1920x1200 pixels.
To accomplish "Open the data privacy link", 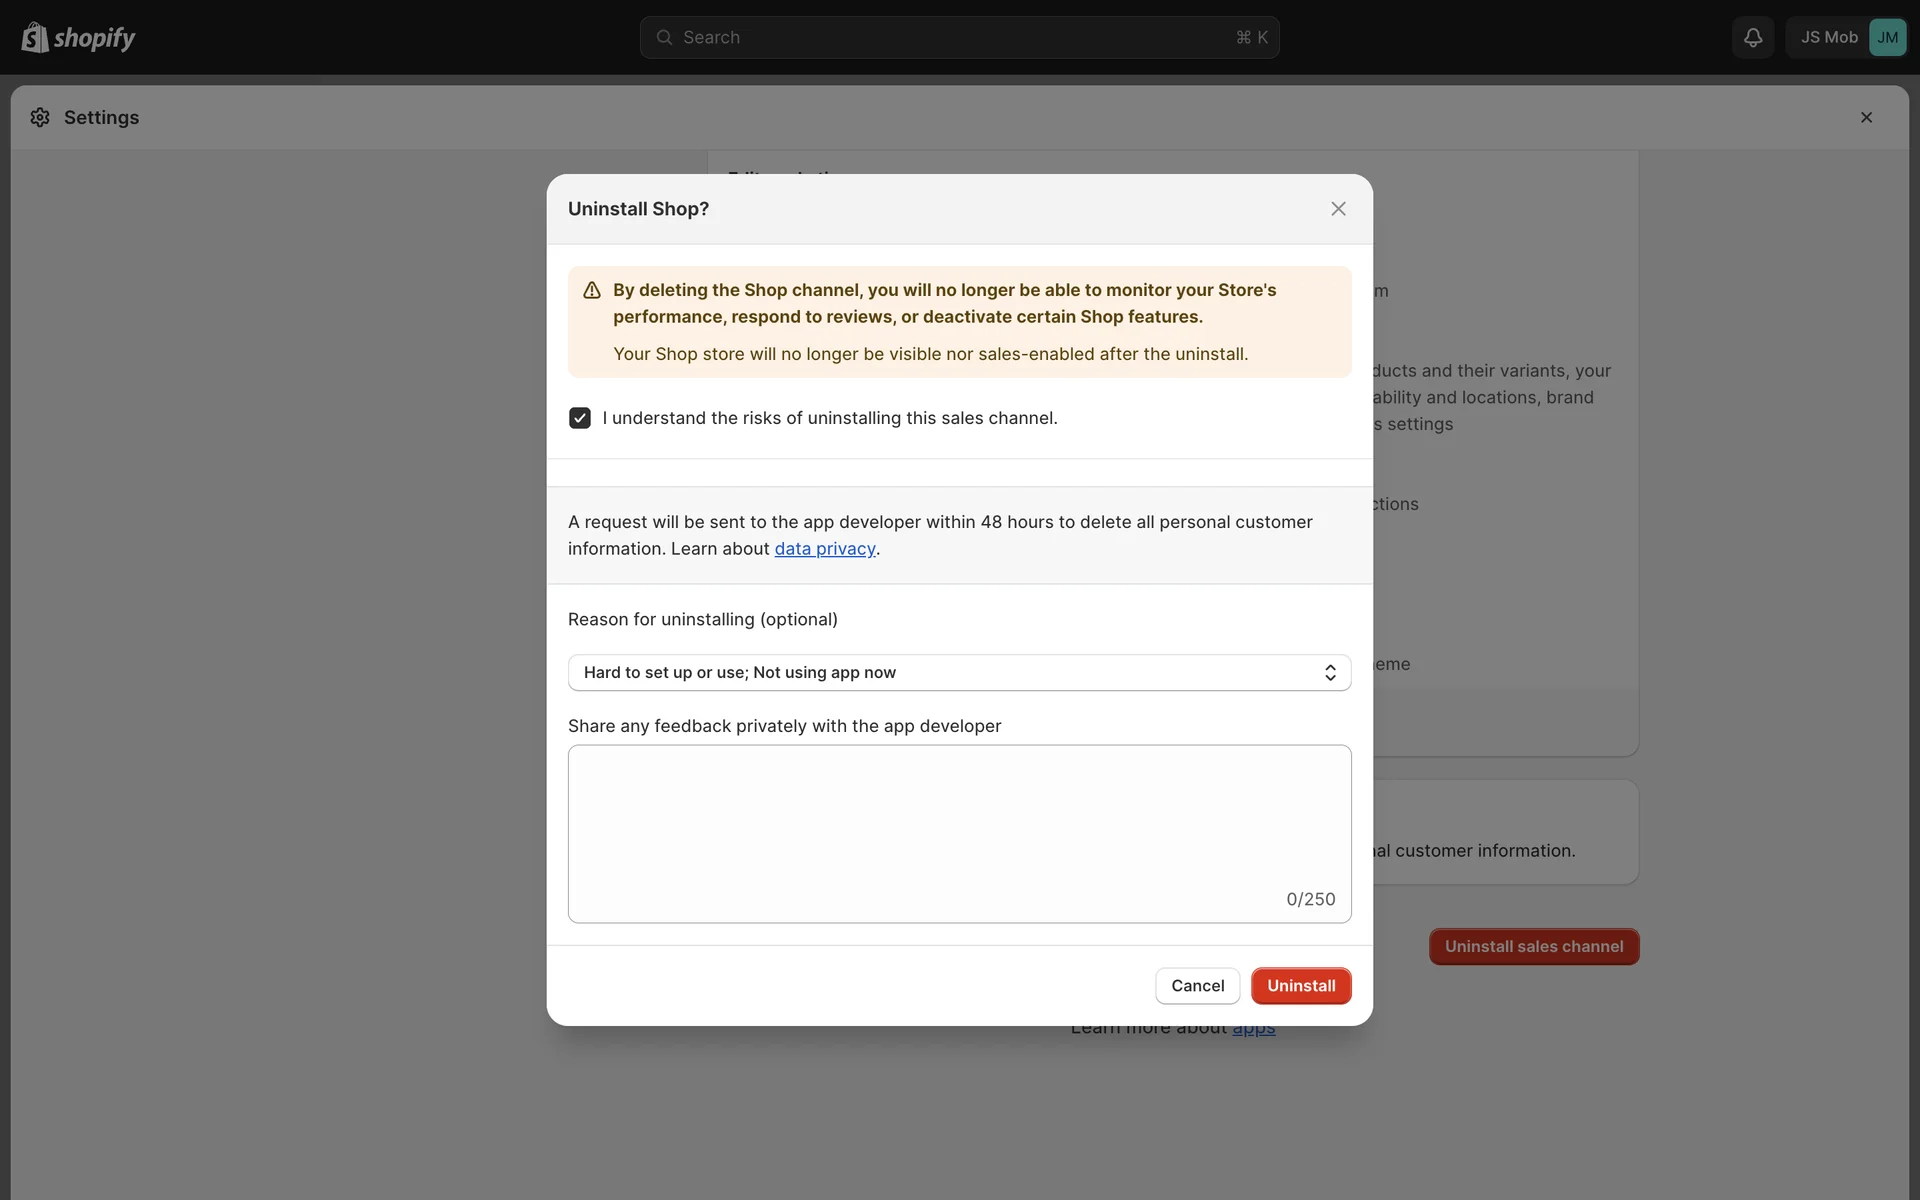I will point(824,549).
